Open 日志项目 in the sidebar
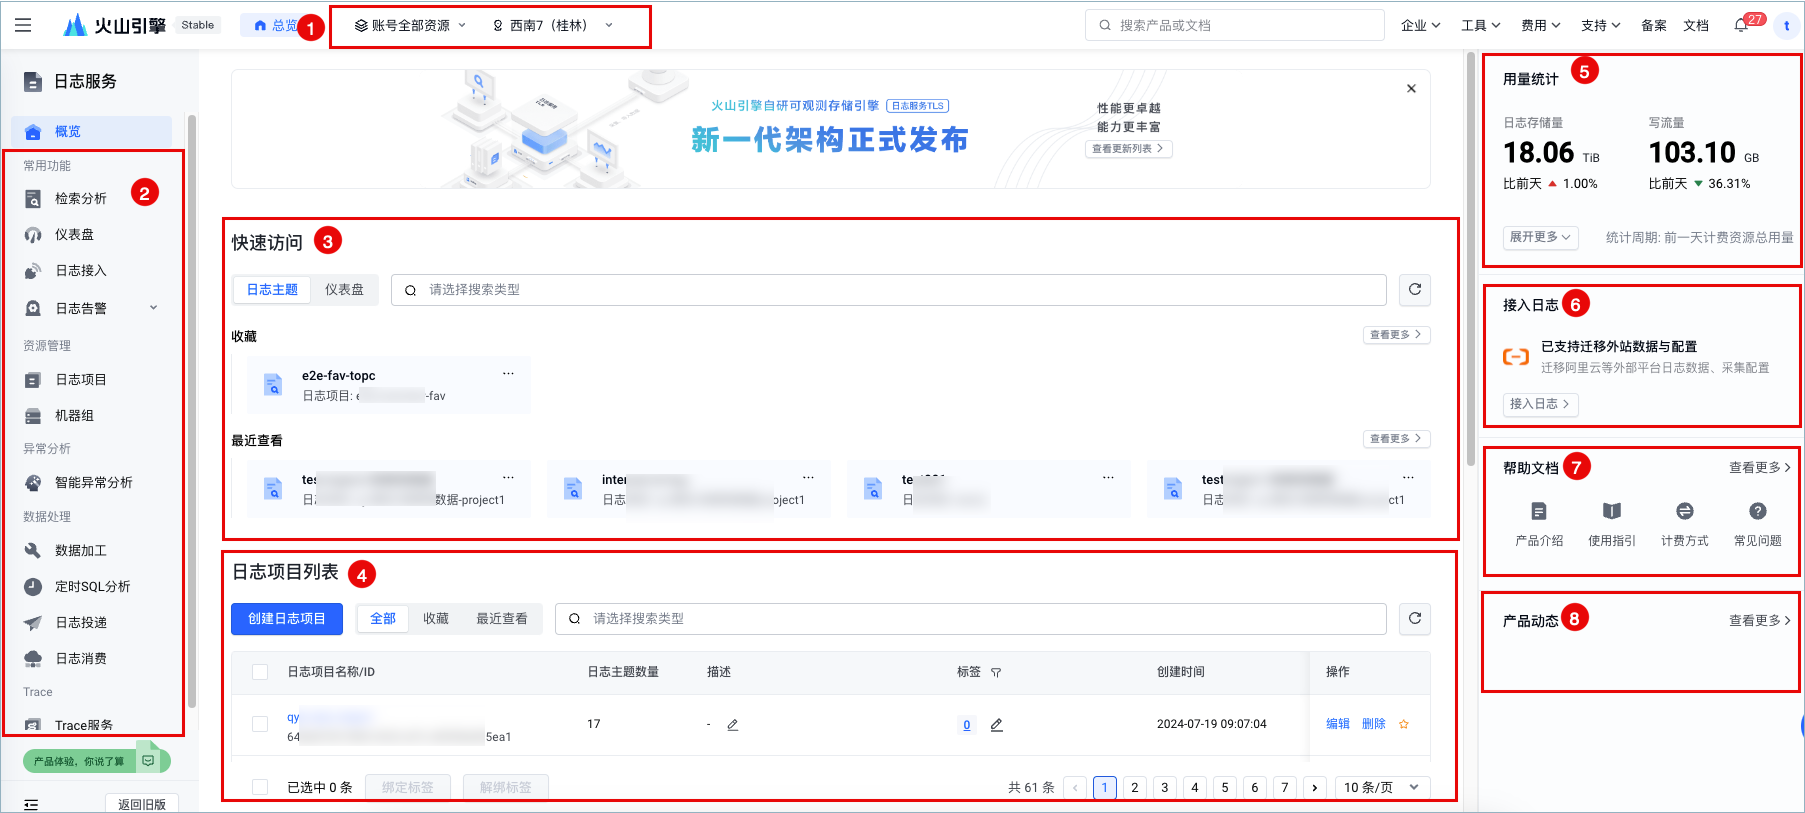Image resolution: width=1805 pixels, height=813 pixels. pyautogui.click(x=80, y=380)
